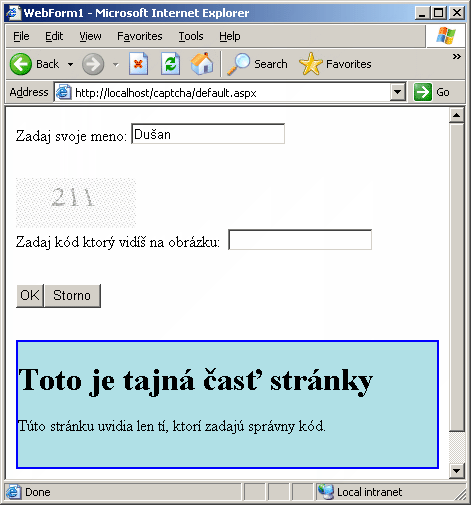Go to the Home page icon
The width and height of the screenshot is (471, 505).
[202, 64]
